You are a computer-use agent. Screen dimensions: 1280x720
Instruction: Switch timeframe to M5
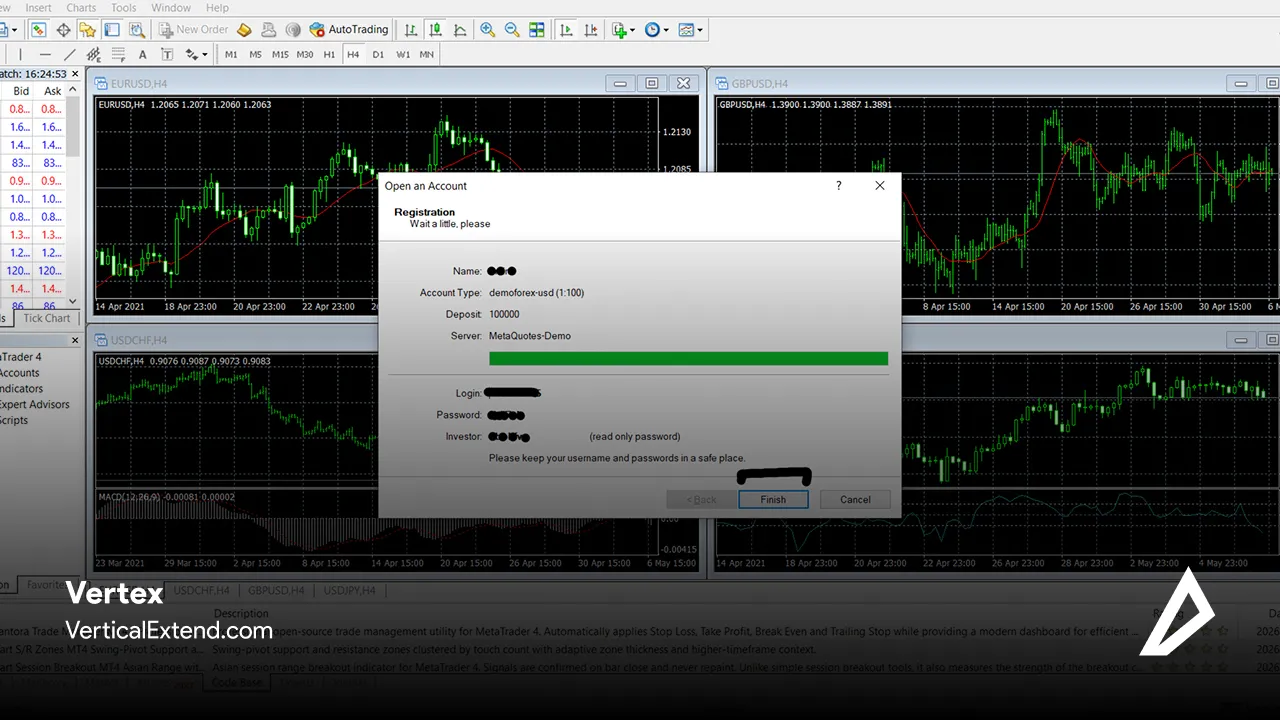(256, 54)
